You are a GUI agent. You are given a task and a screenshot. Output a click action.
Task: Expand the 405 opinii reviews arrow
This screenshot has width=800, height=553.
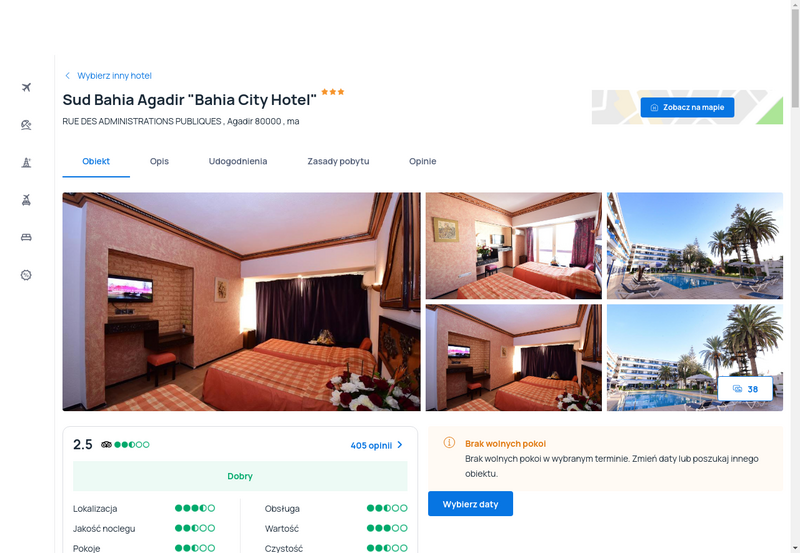pos(400,445)
